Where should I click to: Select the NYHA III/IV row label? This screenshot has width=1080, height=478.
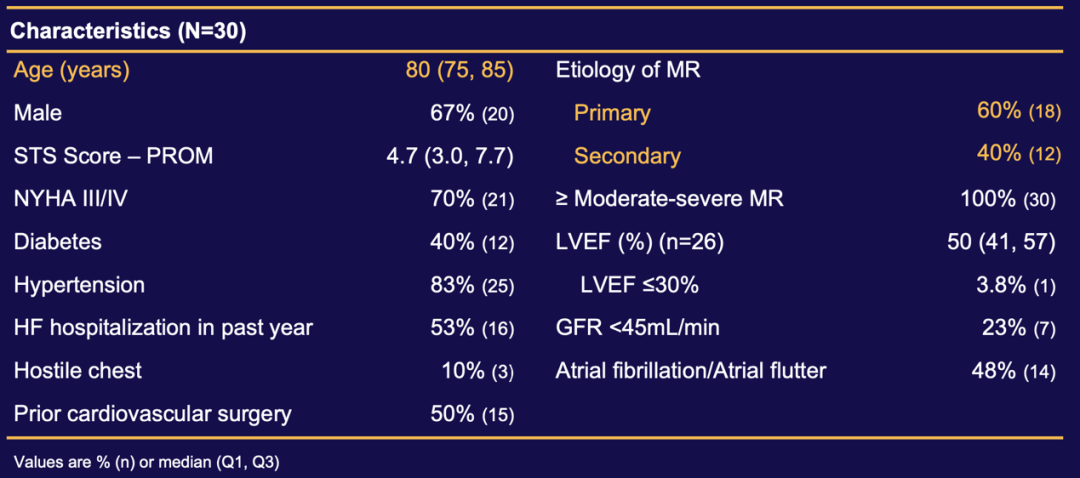click(70, 199)
